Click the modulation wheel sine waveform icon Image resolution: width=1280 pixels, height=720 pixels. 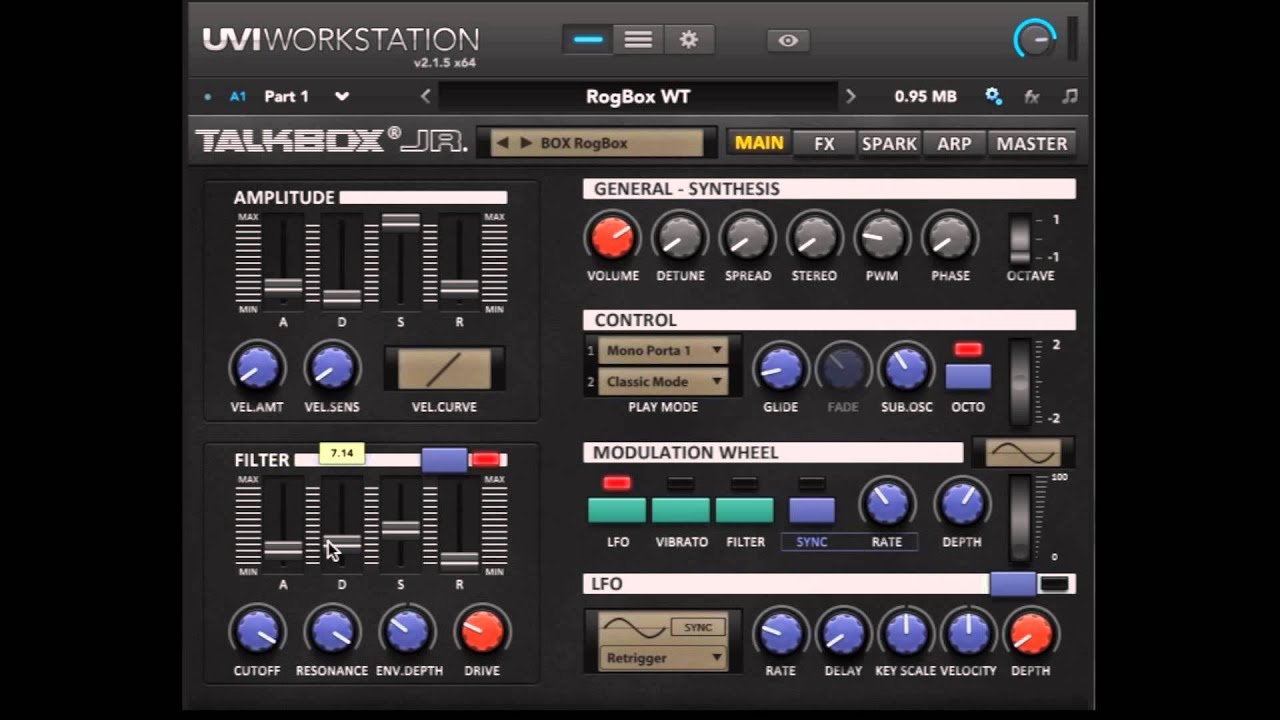[1022, 453]
